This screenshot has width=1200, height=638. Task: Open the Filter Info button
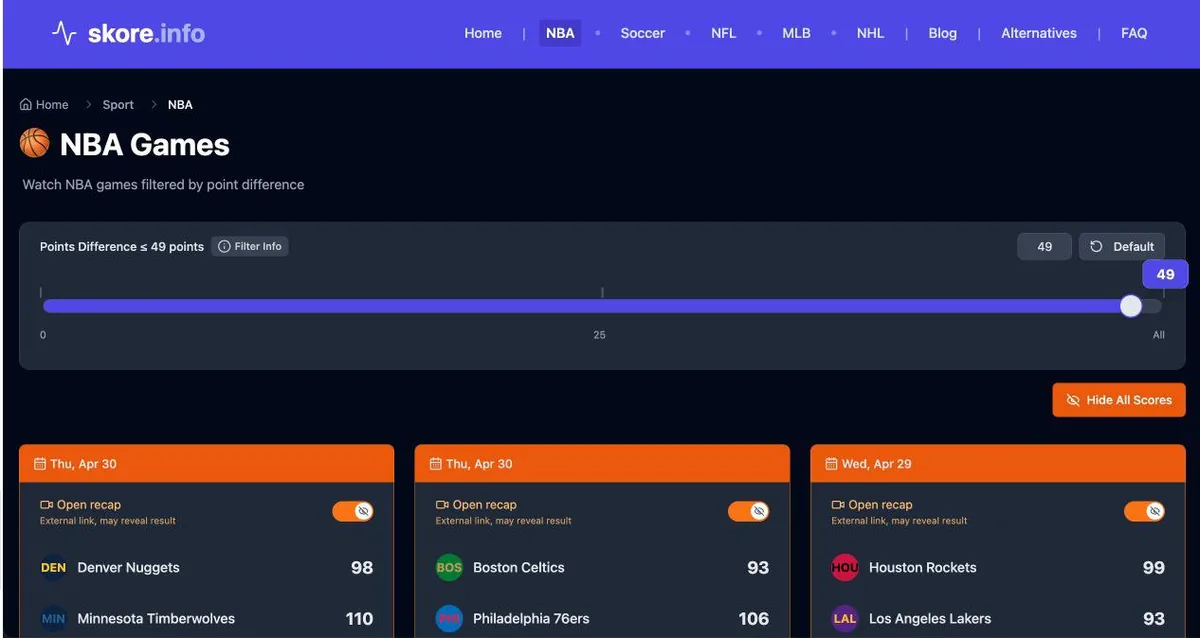(x=250, y=246)
